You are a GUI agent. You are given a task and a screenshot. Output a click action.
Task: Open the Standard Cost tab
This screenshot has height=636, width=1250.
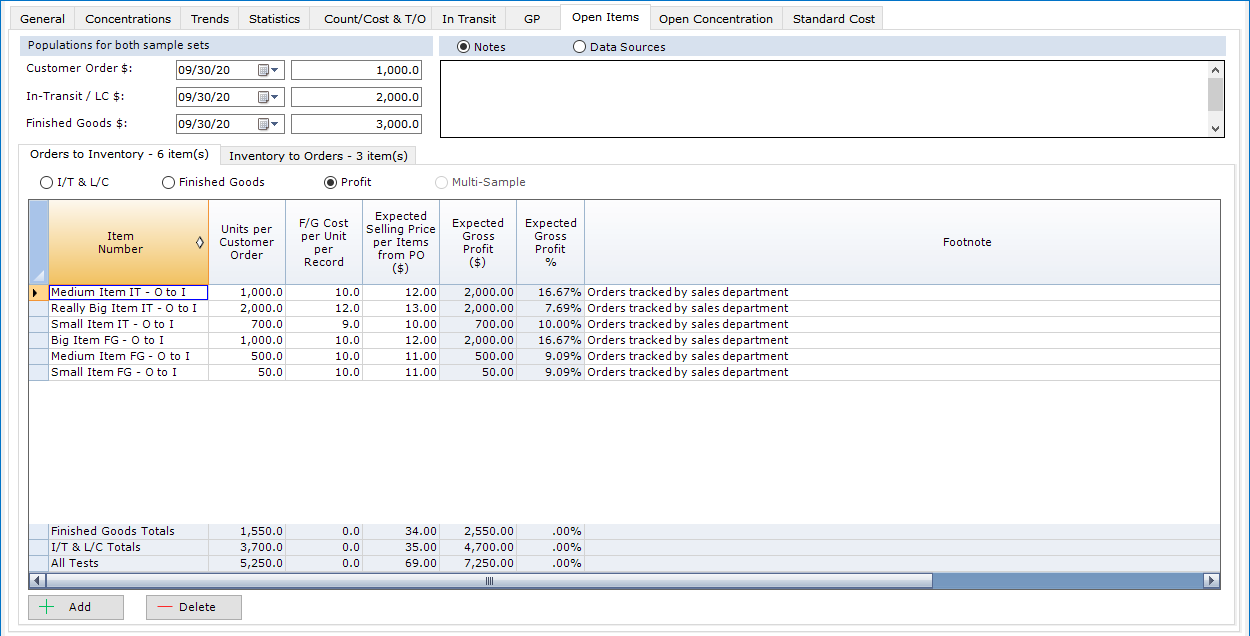coord(832,18)
